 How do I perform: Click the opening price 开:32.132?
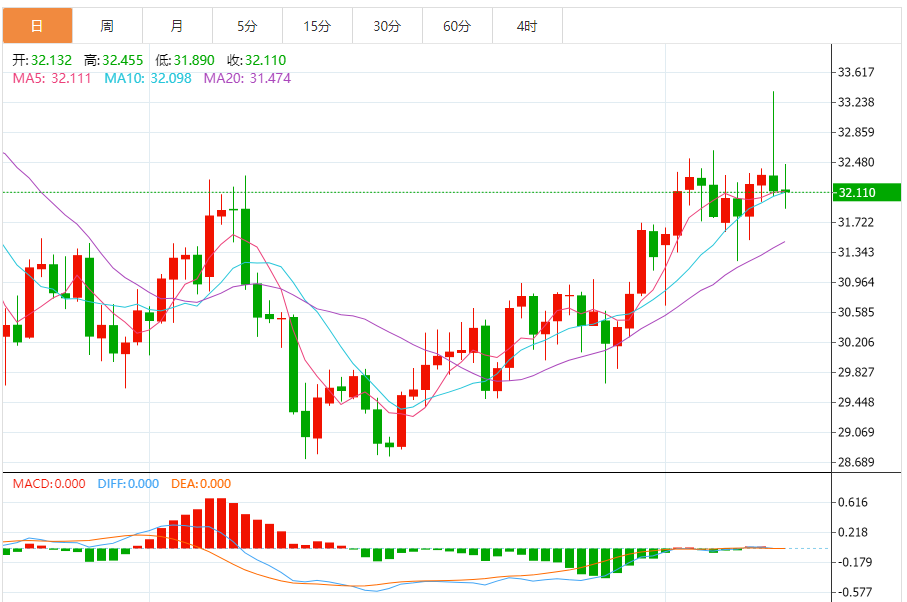pos(42,60)
